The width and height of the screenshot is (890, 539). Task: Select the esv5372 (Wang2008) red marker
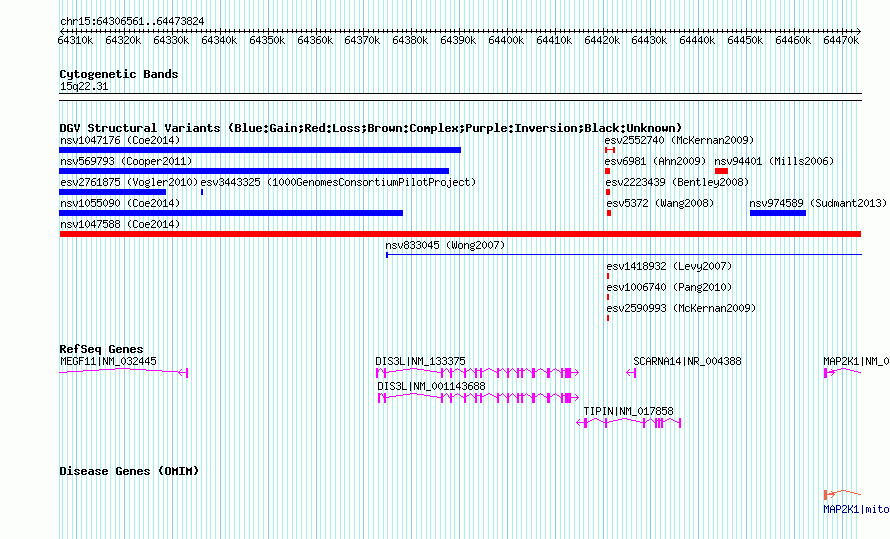point(609,213)
